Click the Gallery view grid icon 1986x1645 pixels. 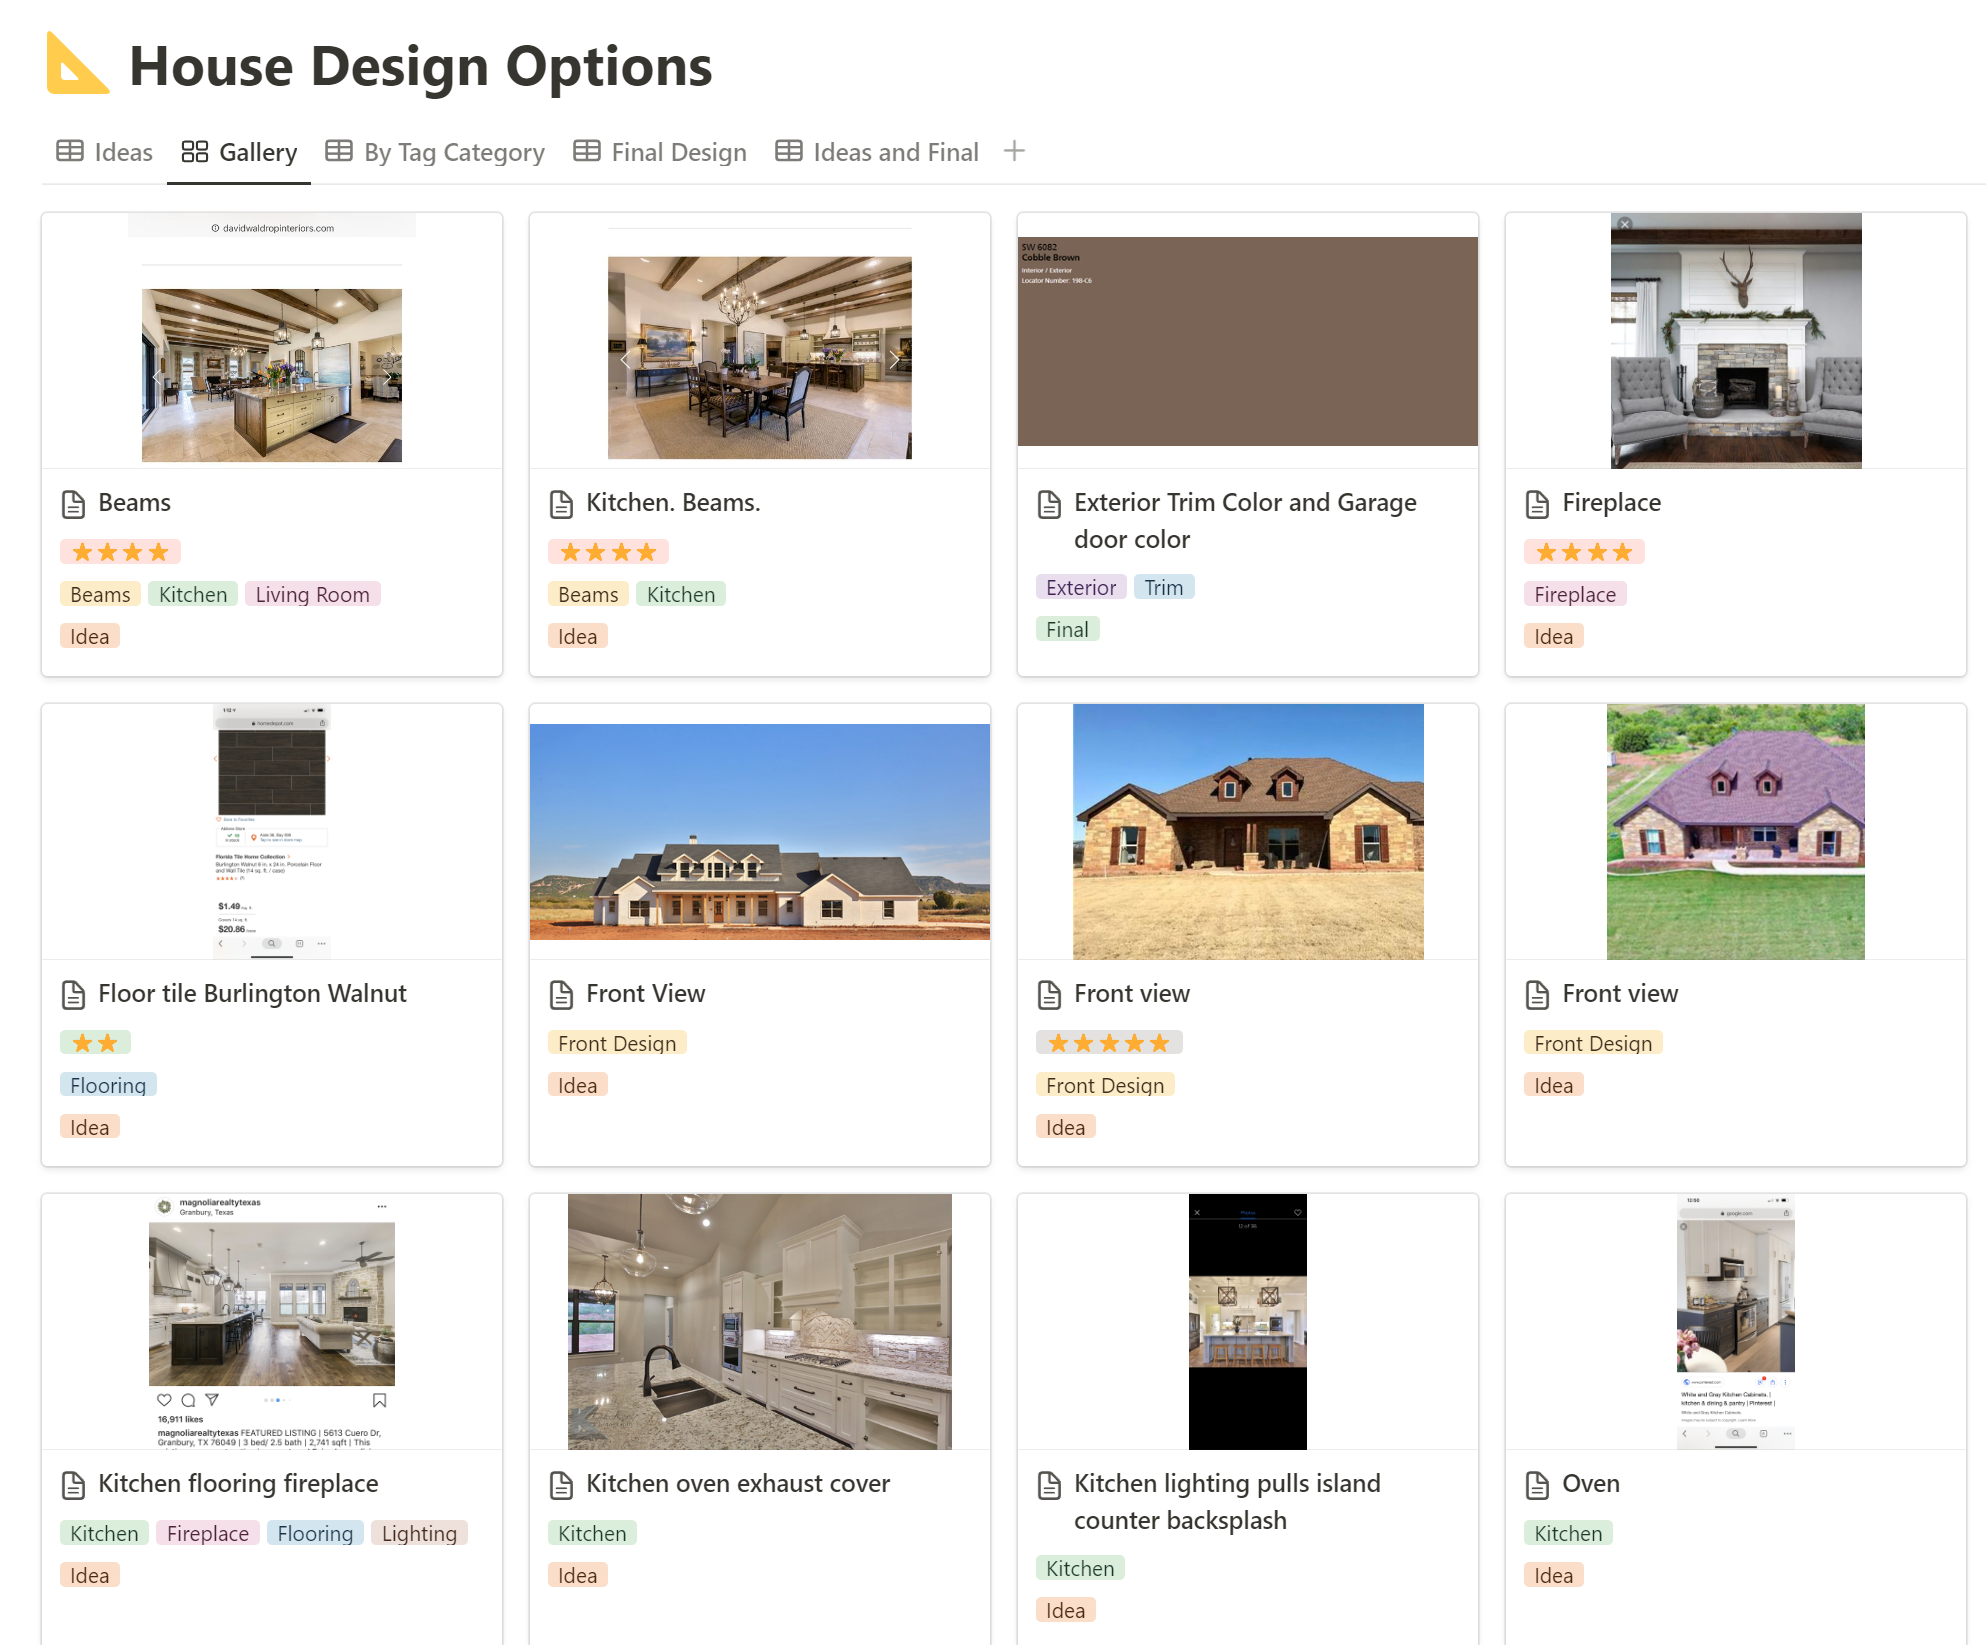pyautogui.click(x=194, y=152)
